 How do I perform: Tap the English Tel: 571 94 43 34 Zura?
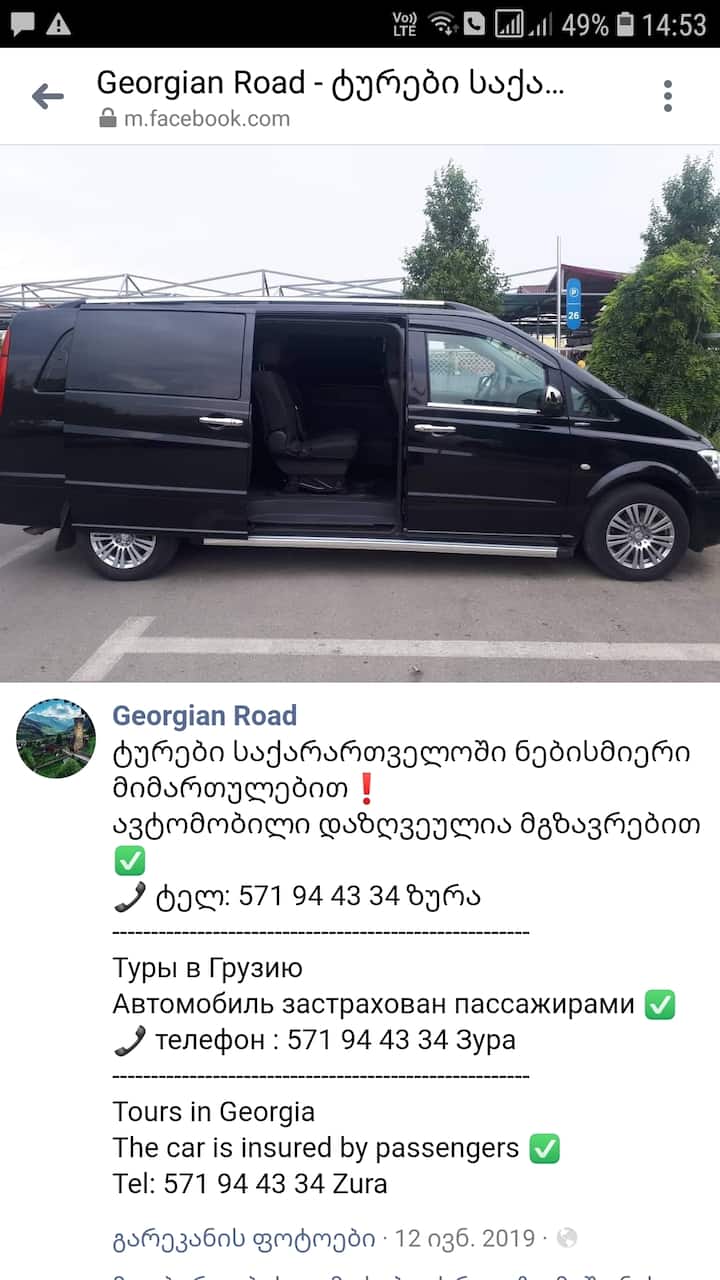tap(250, 1184)
